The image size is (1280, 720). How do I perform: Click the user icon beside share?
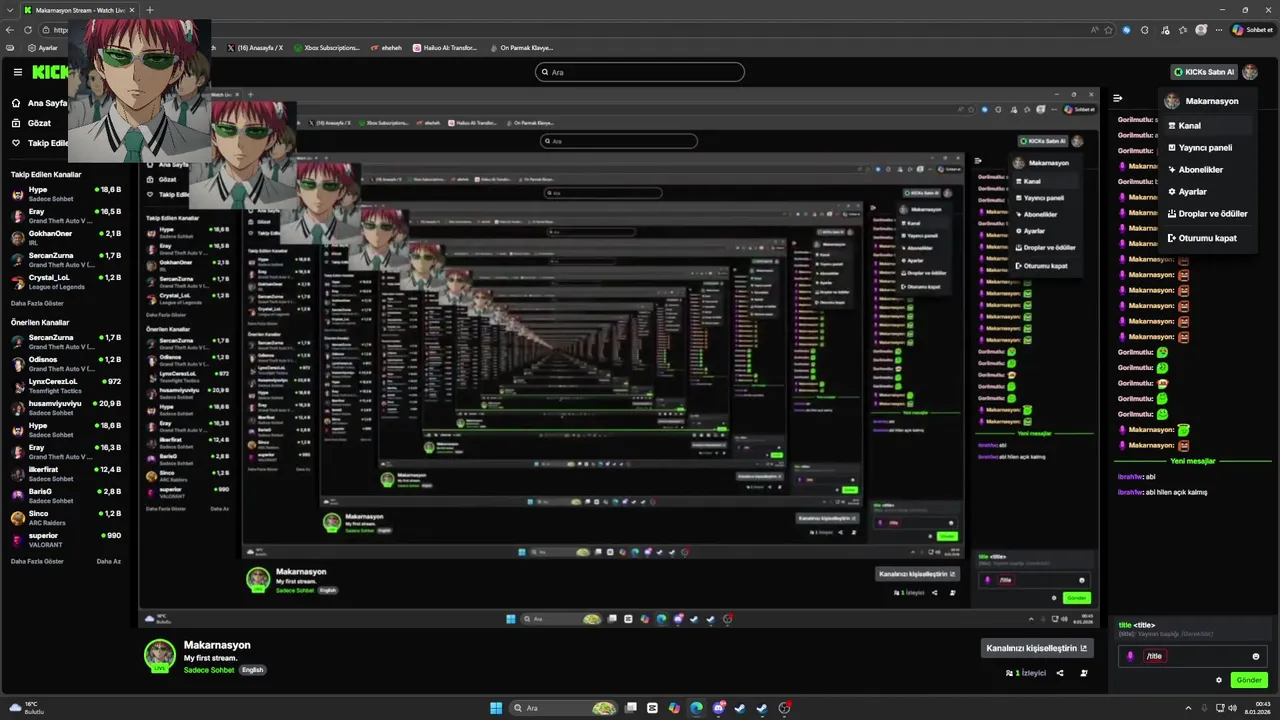tap(1084, 673)
